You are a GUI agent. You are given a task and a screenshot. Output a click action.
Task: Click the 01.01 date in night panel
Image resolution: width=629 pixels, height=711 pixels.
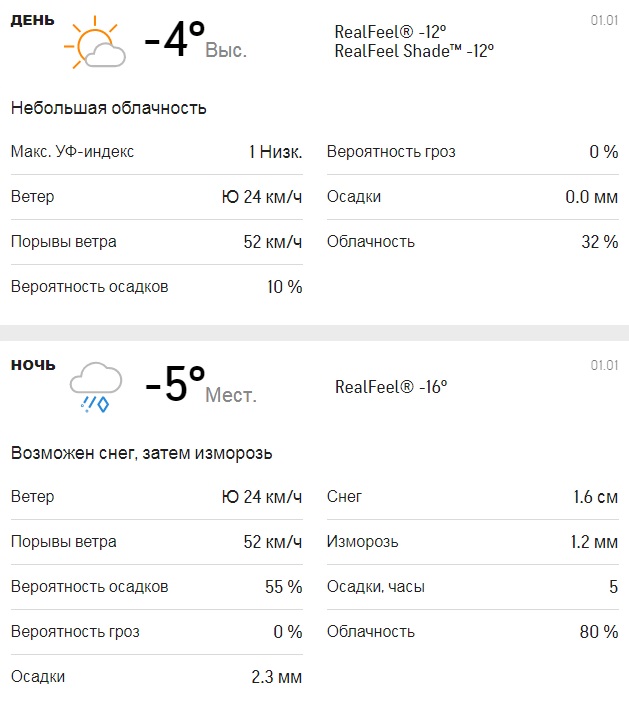(x=604, y=365)
